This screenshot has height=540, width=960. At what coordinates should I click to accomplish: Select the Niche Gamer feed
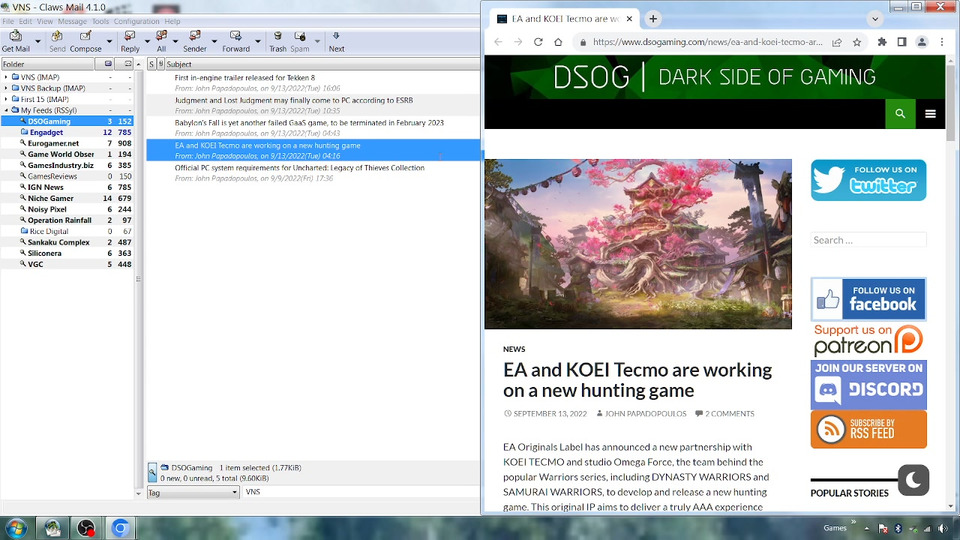click(50, 198)
